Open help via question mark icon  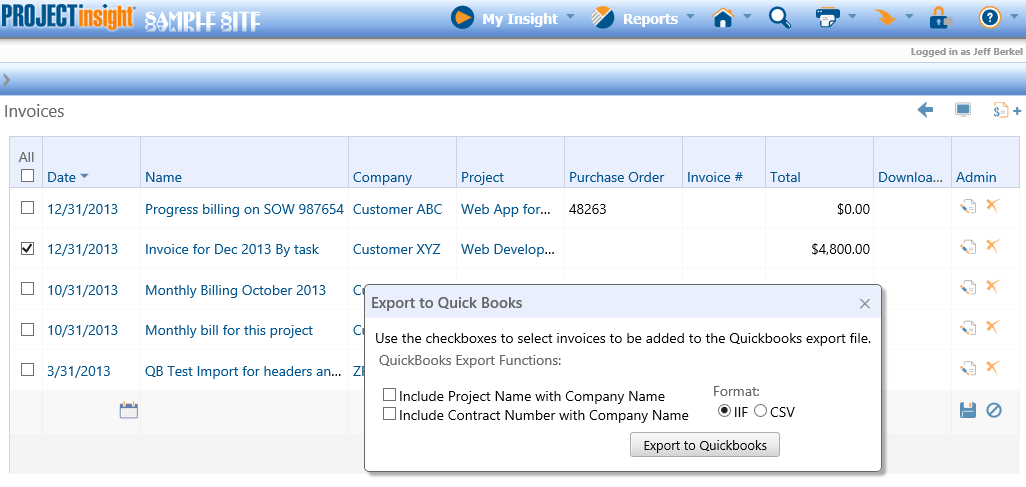pos(990,18)
